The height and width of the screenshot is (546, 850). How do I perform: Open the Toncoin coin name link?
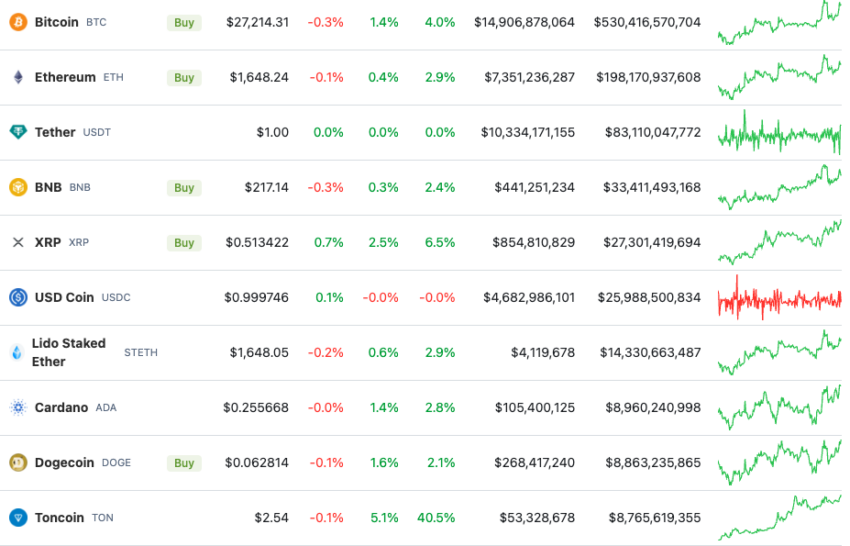(59, 518)
